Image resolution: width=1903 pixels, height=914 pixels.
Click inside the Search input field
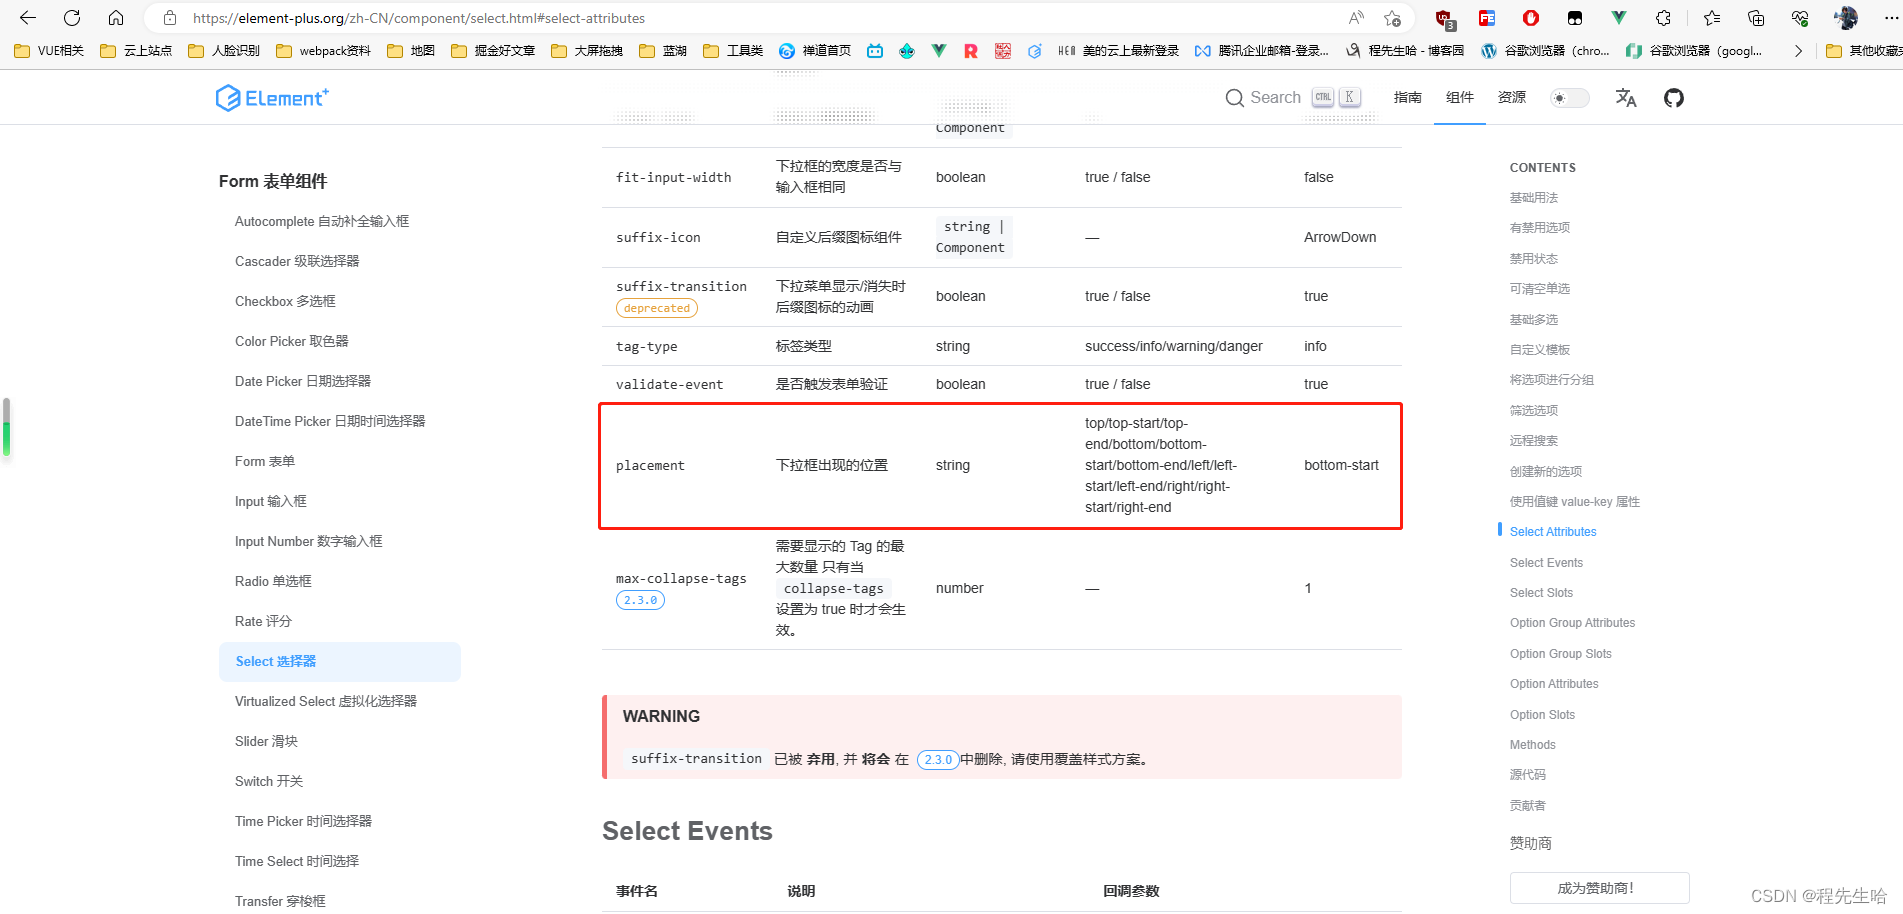coord(1275,97)
